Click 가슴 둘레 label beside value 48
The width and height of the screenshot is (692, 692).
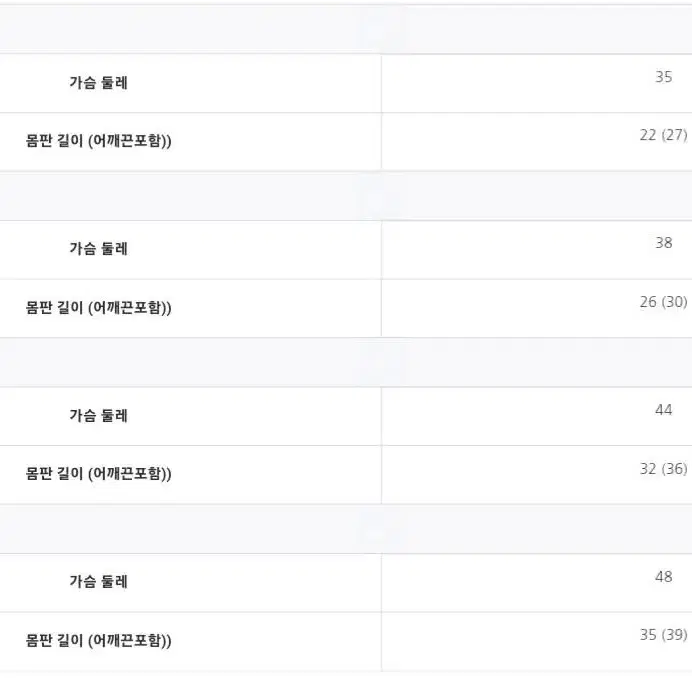pos(98,581)
